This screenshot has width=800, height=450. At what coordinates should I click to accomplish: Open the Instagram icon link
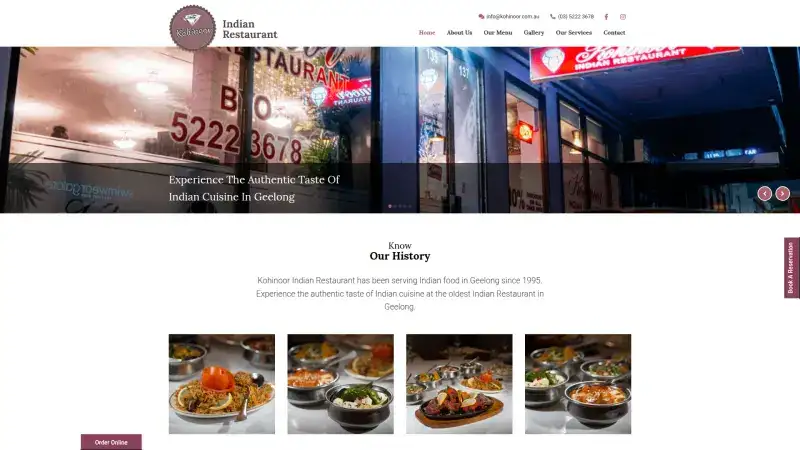[622, 17]
